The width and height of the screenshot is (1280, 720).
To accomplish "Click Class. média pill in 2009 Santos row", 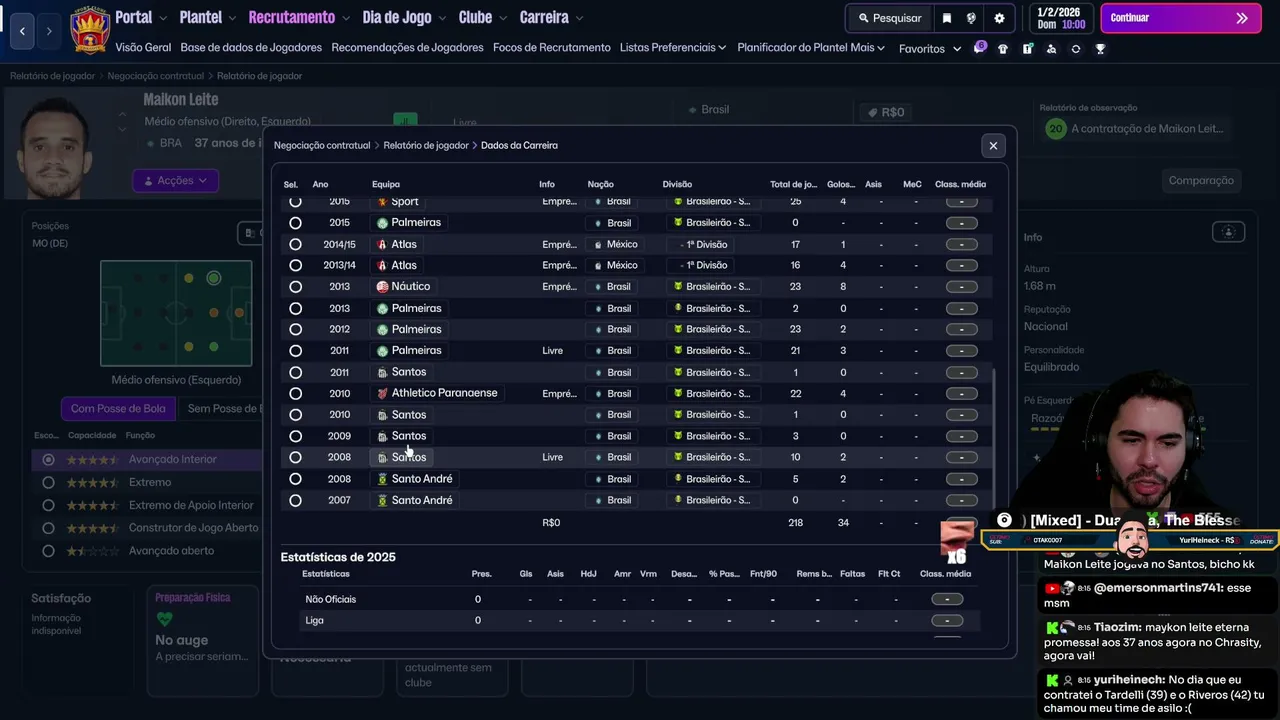I will click(961, 436).
